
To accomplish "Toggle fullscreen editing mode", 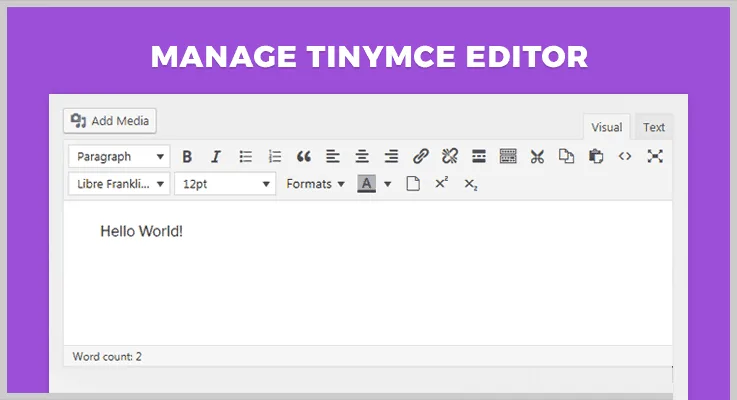I will coord(655,157).
